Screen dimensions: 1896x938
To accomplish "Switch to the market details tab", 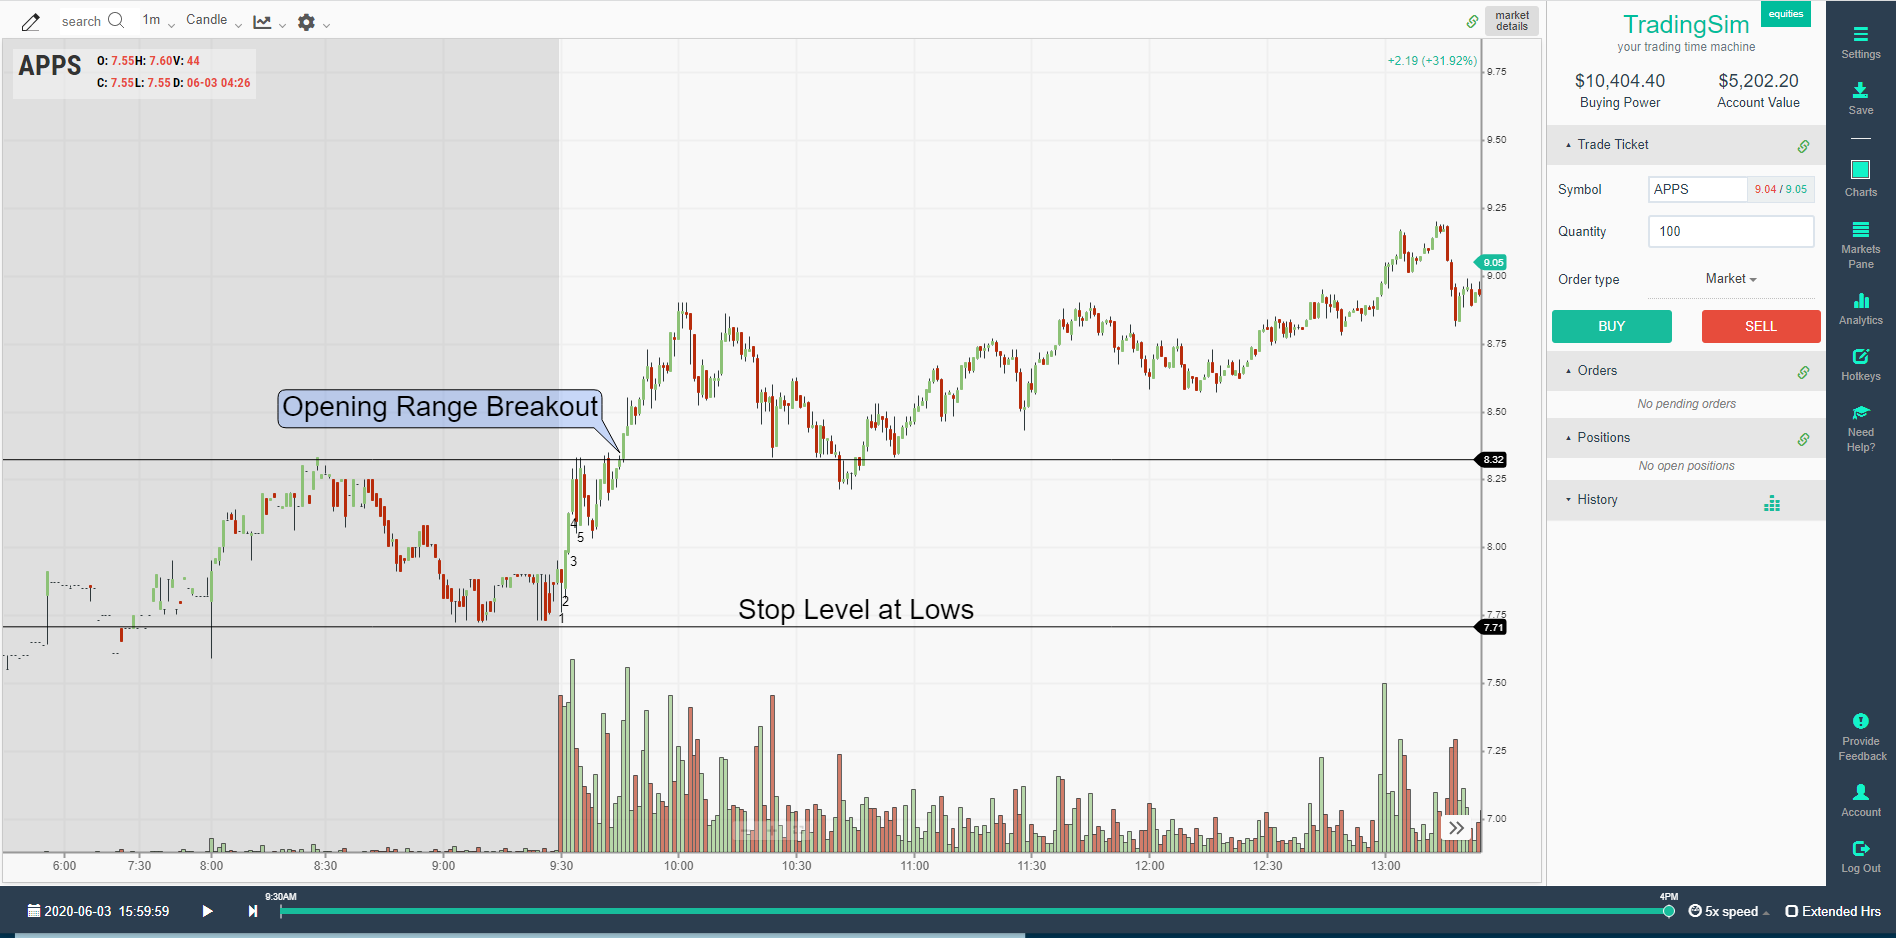I will [x=1512, y=20].
